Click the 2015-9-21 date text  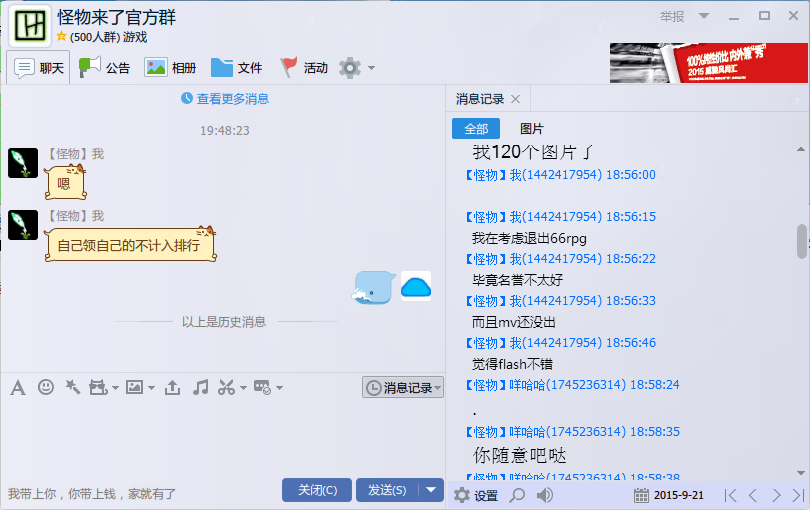tap(678, 495)
